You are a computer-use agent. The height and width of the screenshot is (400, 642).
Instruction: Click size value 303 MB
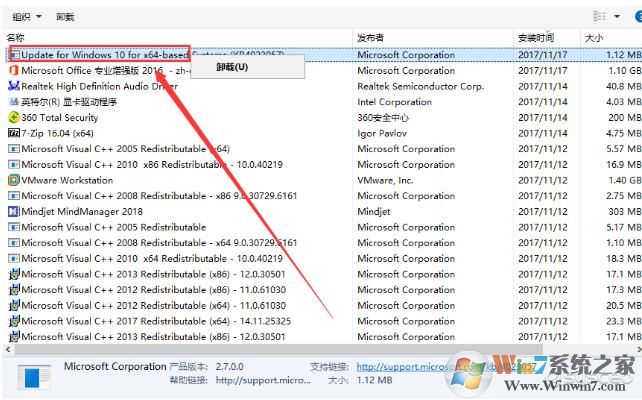[624, 212]
